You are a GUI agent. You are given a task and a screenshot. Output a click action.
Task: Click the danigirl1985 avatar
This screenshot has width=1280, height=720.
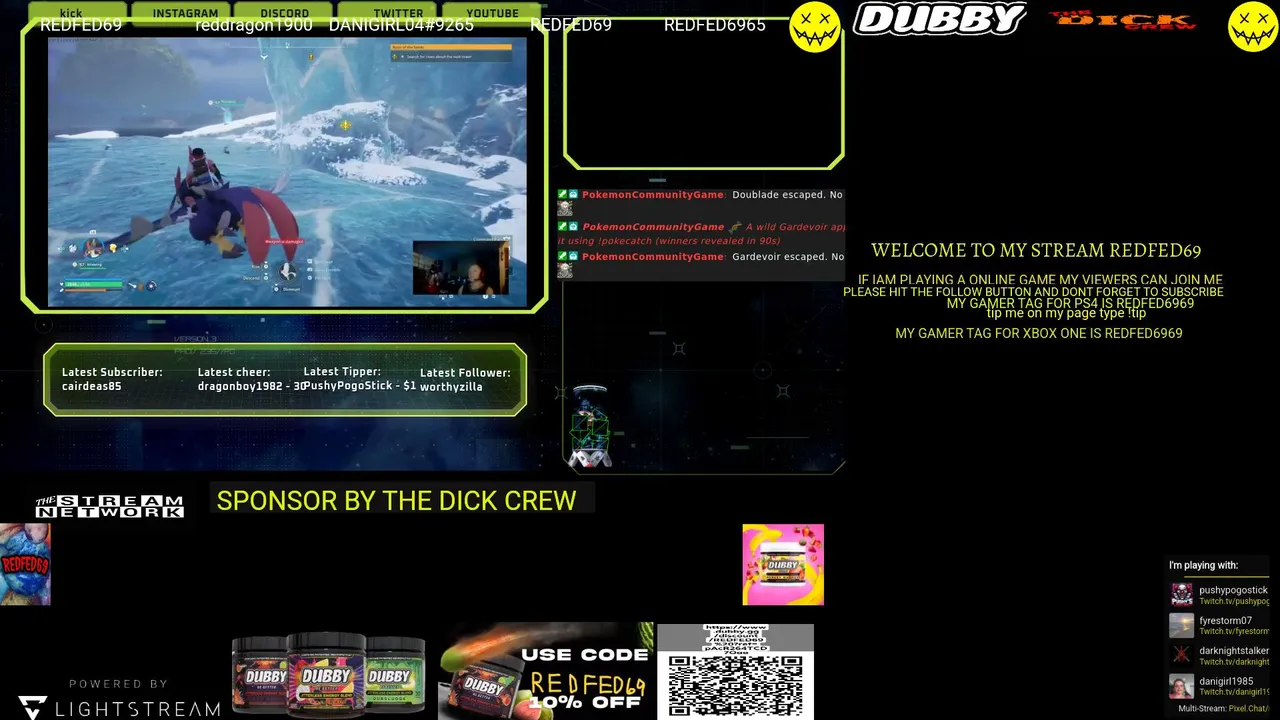1182,687
